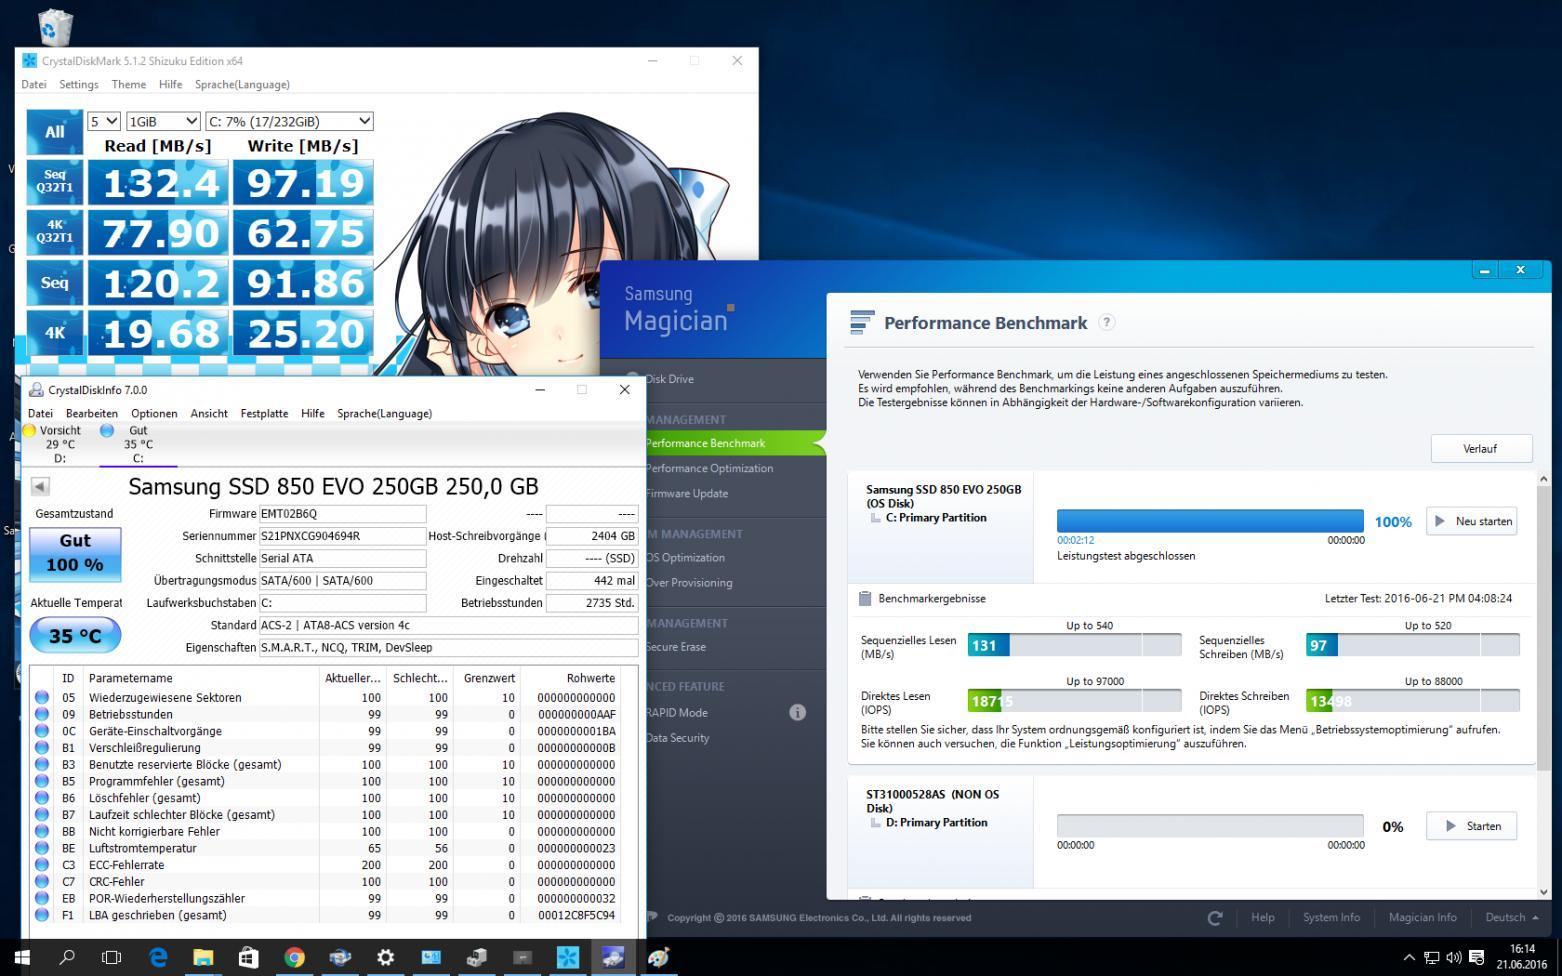Click the 35 °C temperature indicator
This screenshot has height=976, width=1562.
pyautogui.click(x=75, y=635)
